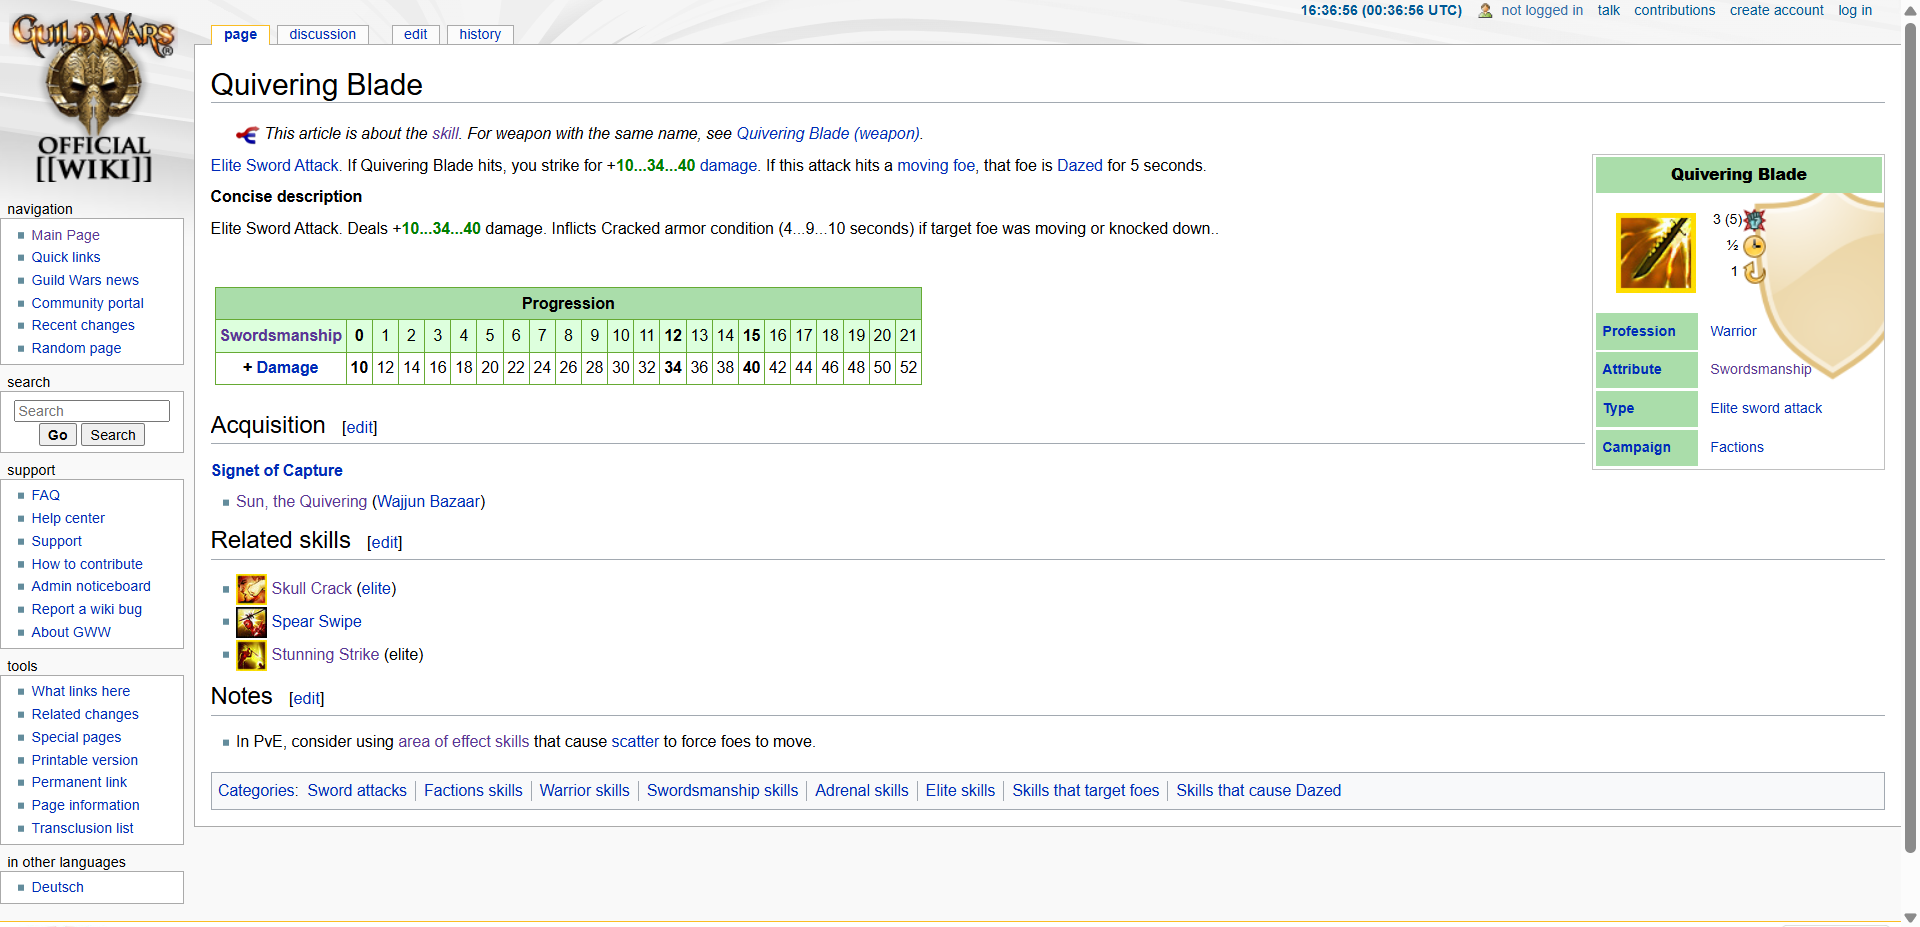Screen dimensions: 1920x927
Task: Click What links here tool
Action: pos(80,691)
